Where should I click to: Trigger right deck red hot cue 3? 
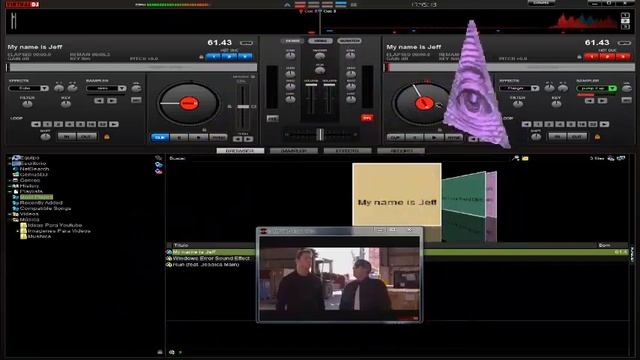click(x=623, y=57)
